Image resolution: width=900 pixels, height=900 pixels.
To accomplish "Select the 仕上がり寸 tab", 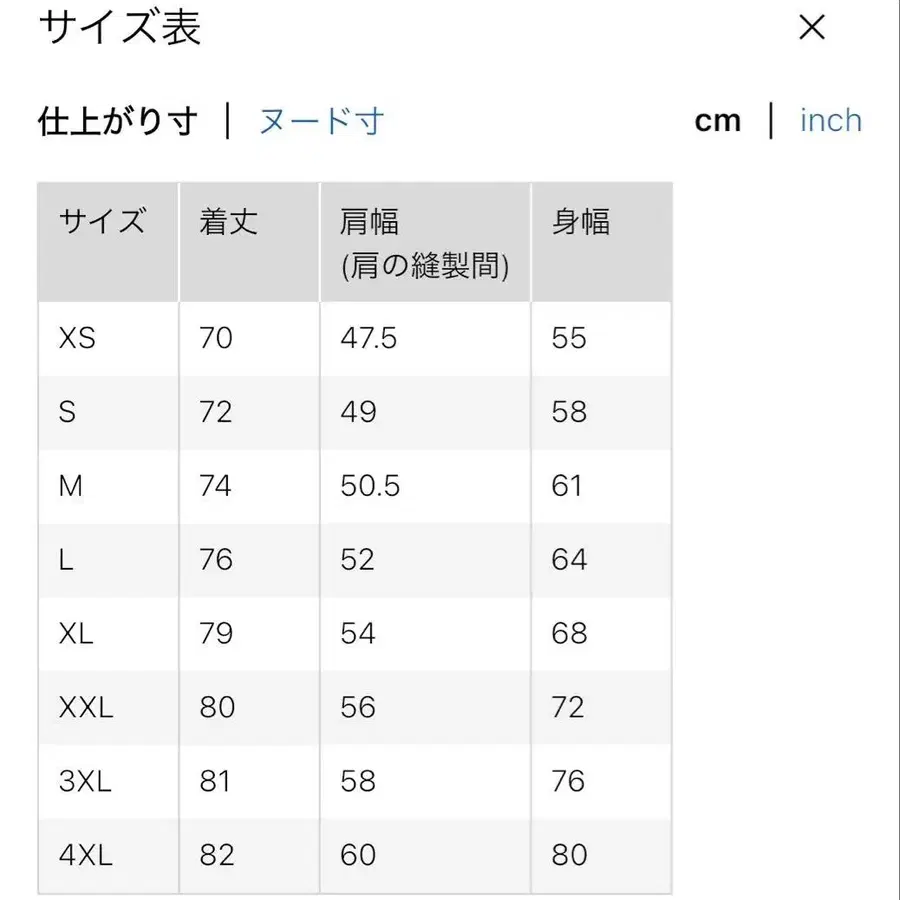I will pos(117,120).
